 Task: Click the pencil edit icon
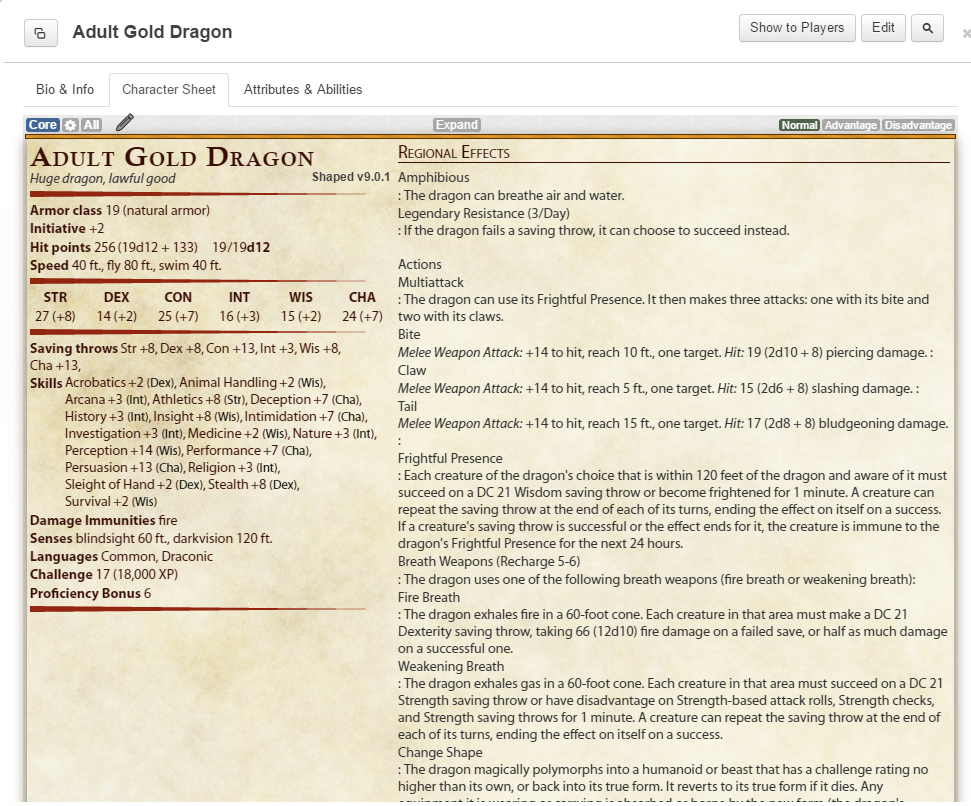124,123
